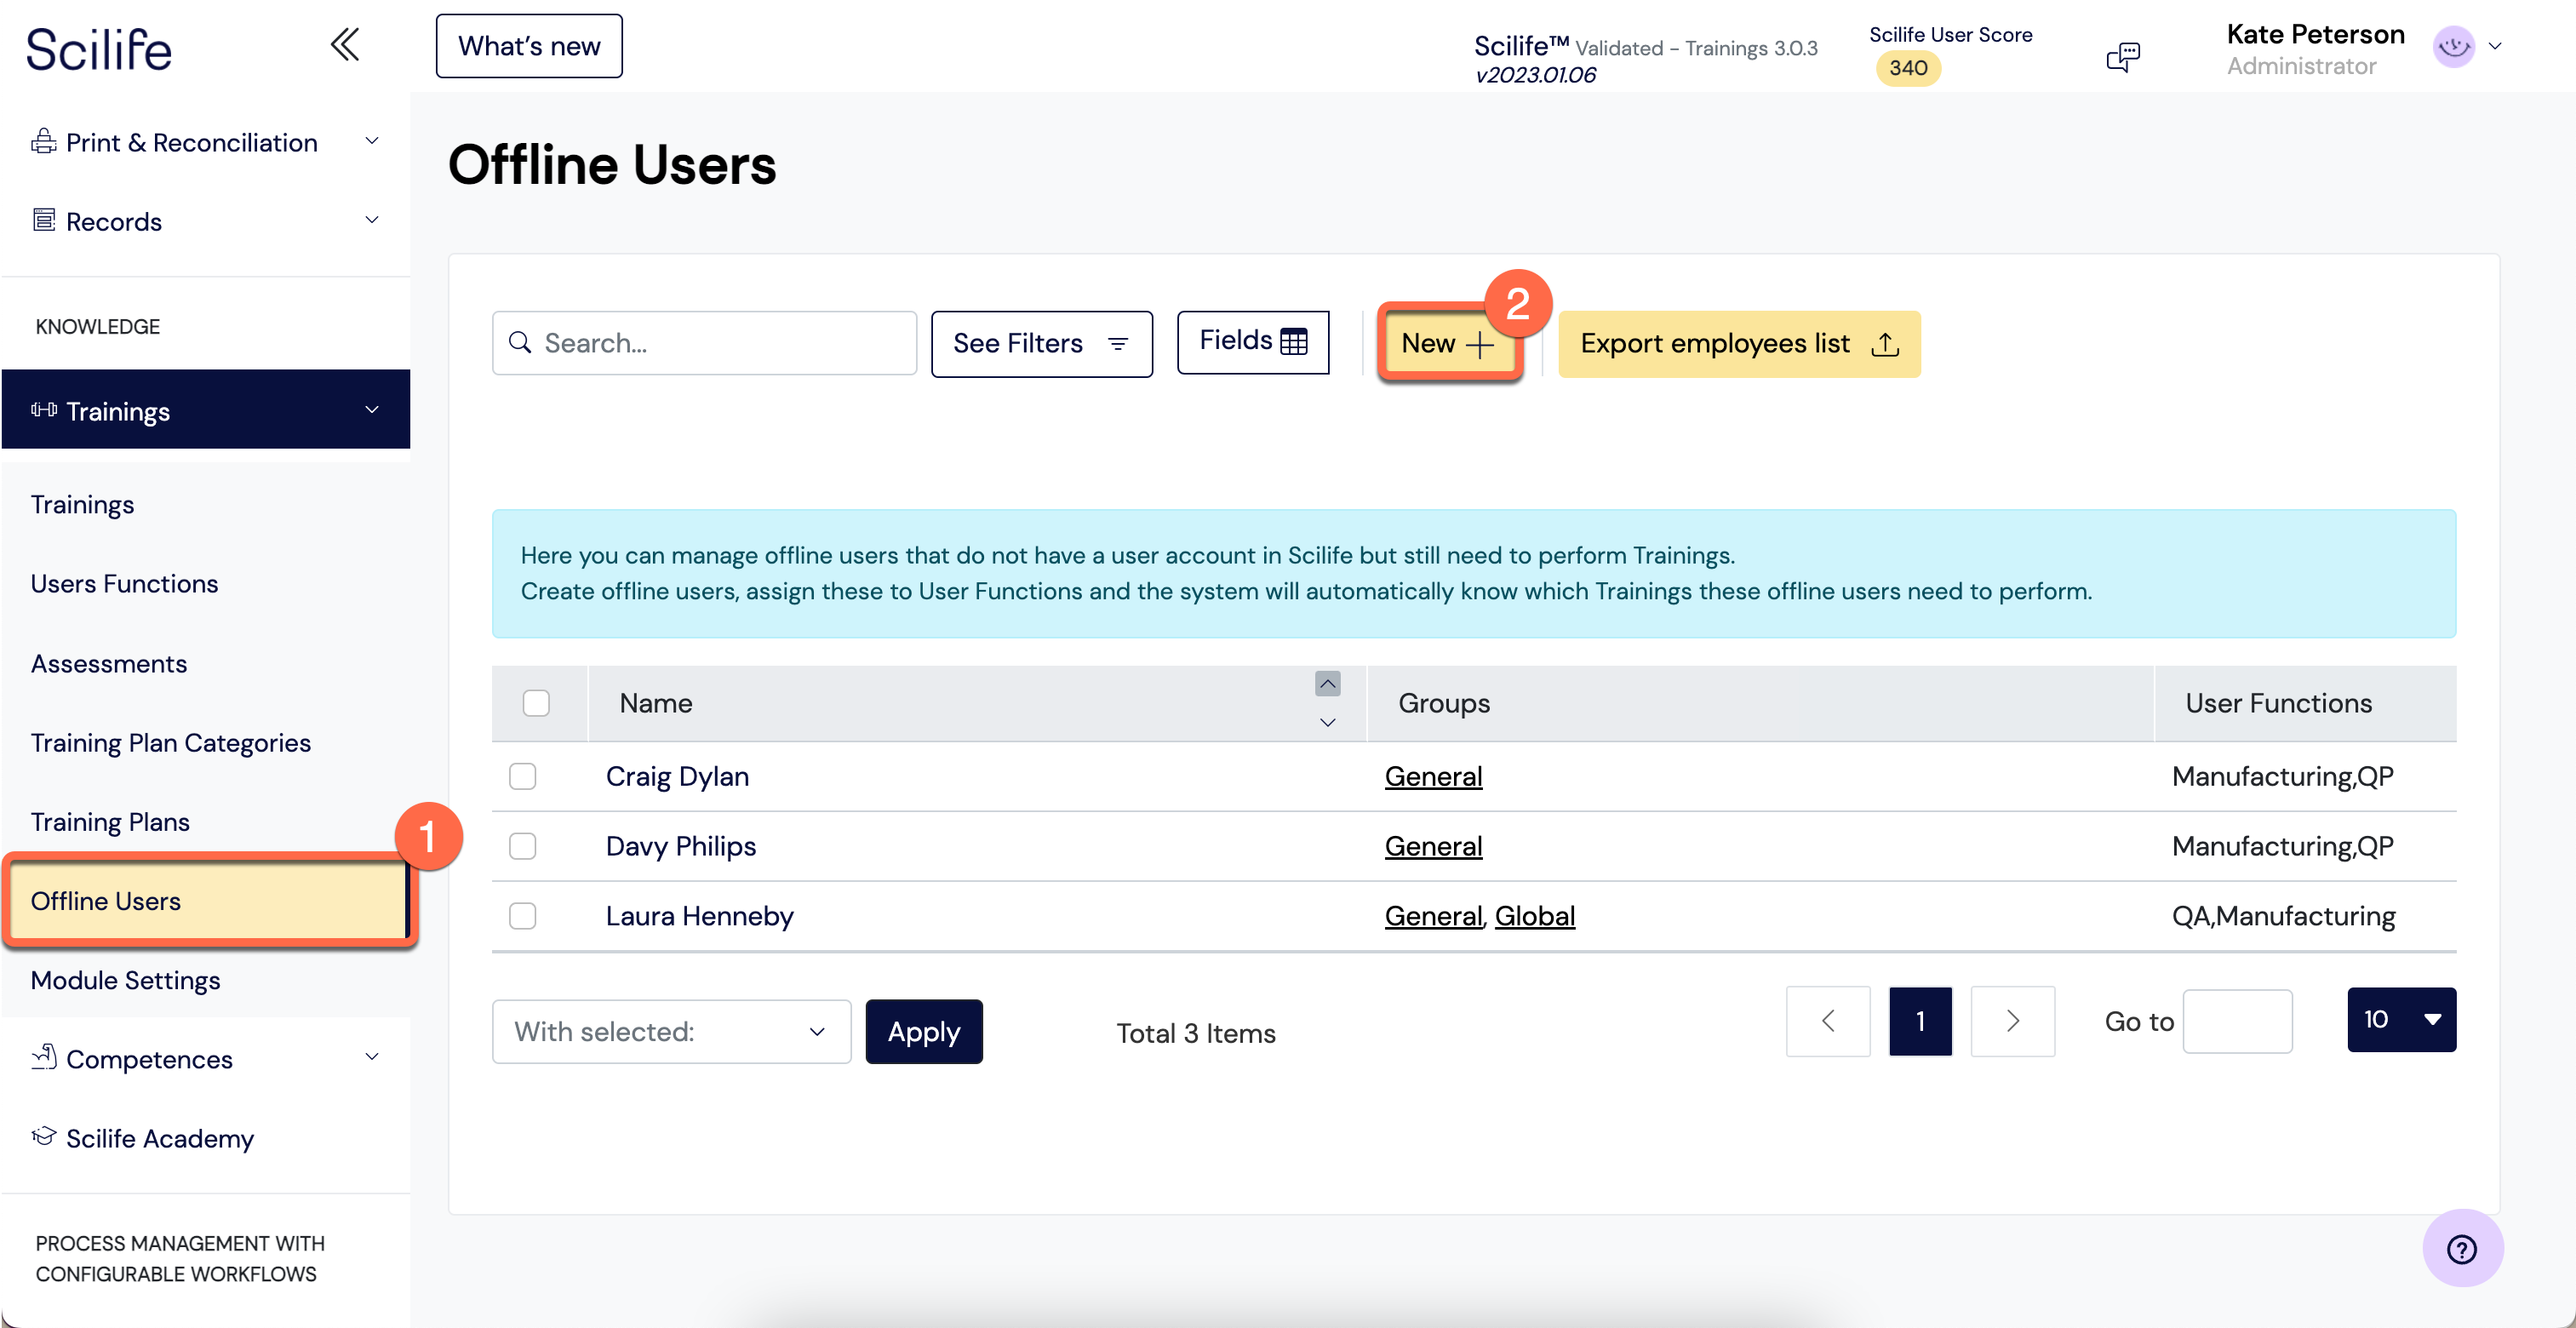This screenshot has width=2576, height=1328.
Task: Collapse the sidebar with double-chevron icon
Action: click(x=345, y=45)
